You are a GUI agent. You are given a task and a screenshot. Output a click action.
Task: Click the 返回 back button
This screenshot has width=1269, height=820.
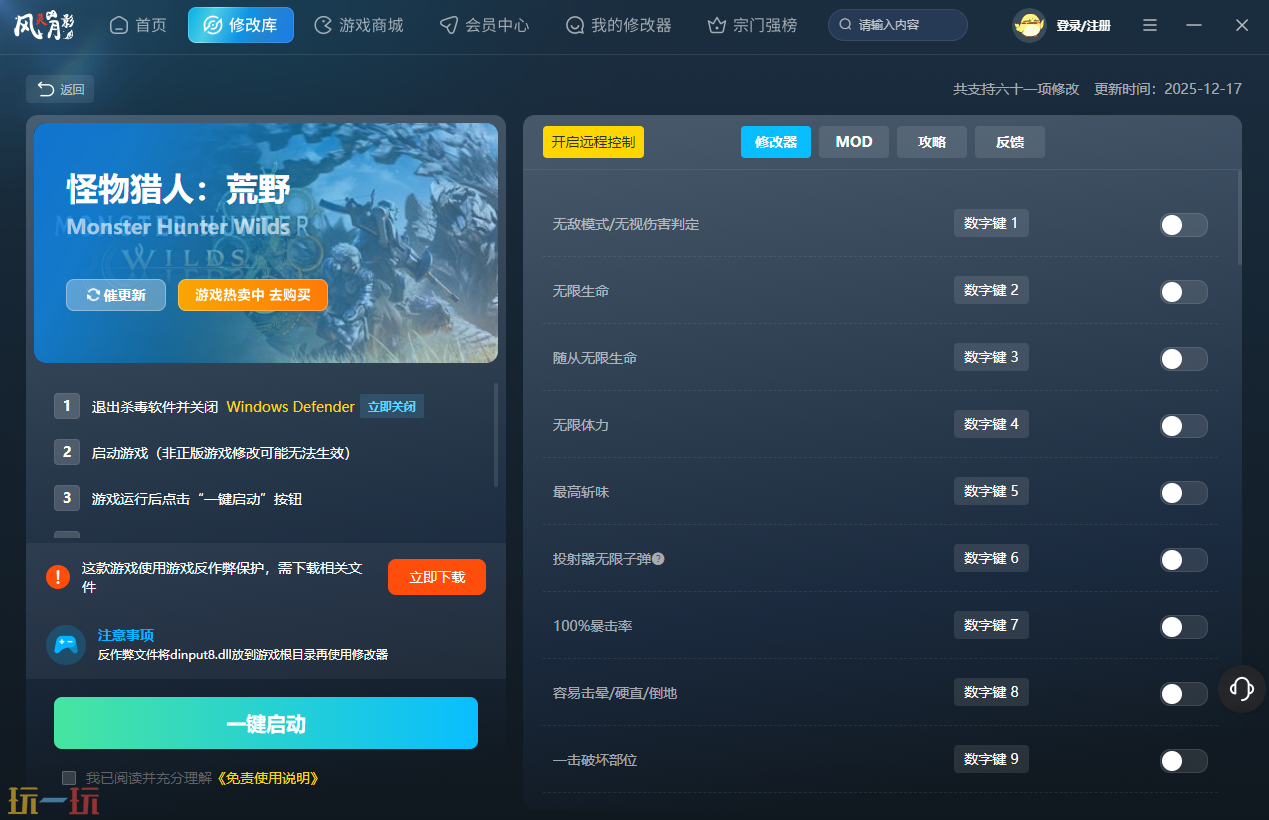[x=60, y=89]
